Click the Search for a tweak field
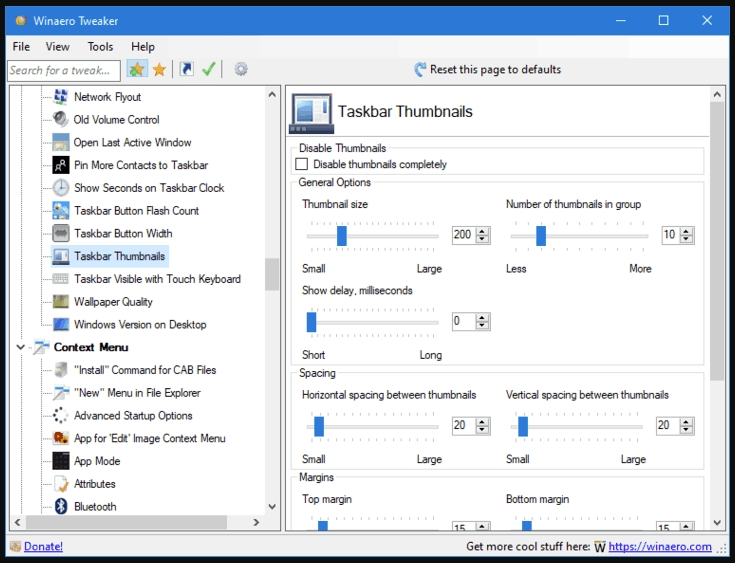 pyautogui.click(x=64, y=70)
